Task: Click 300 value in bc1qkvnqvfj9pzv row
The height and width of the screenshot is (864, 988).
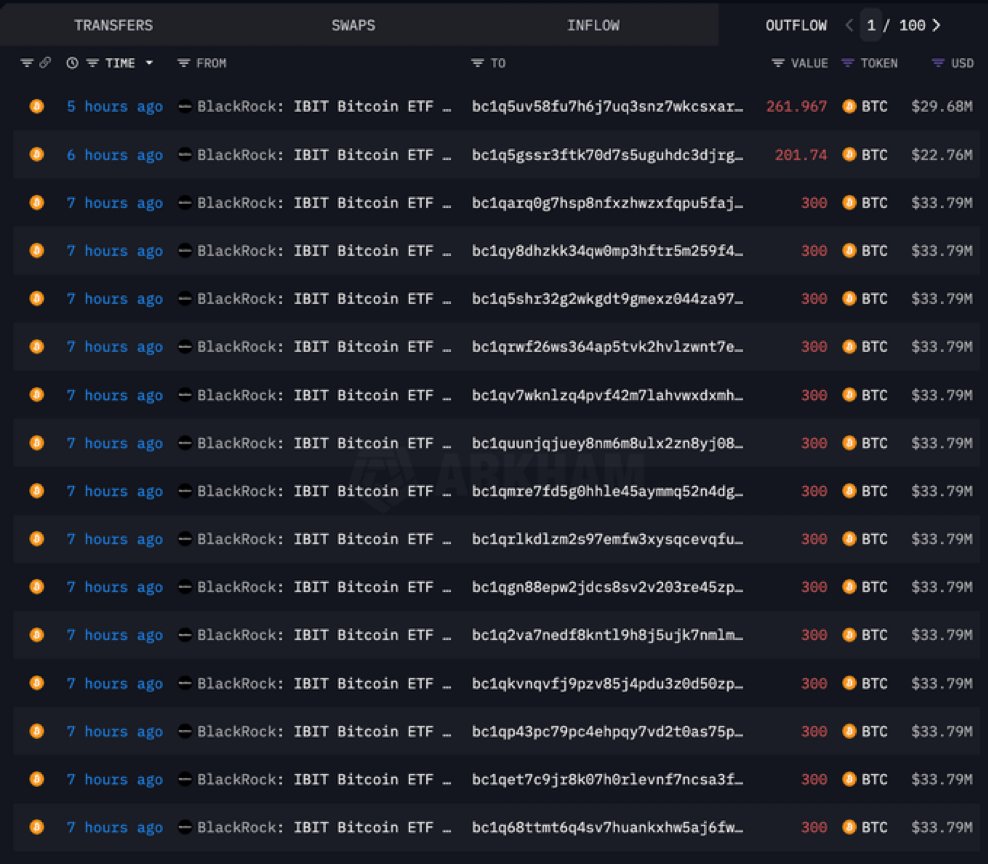Action: point(814,683)
